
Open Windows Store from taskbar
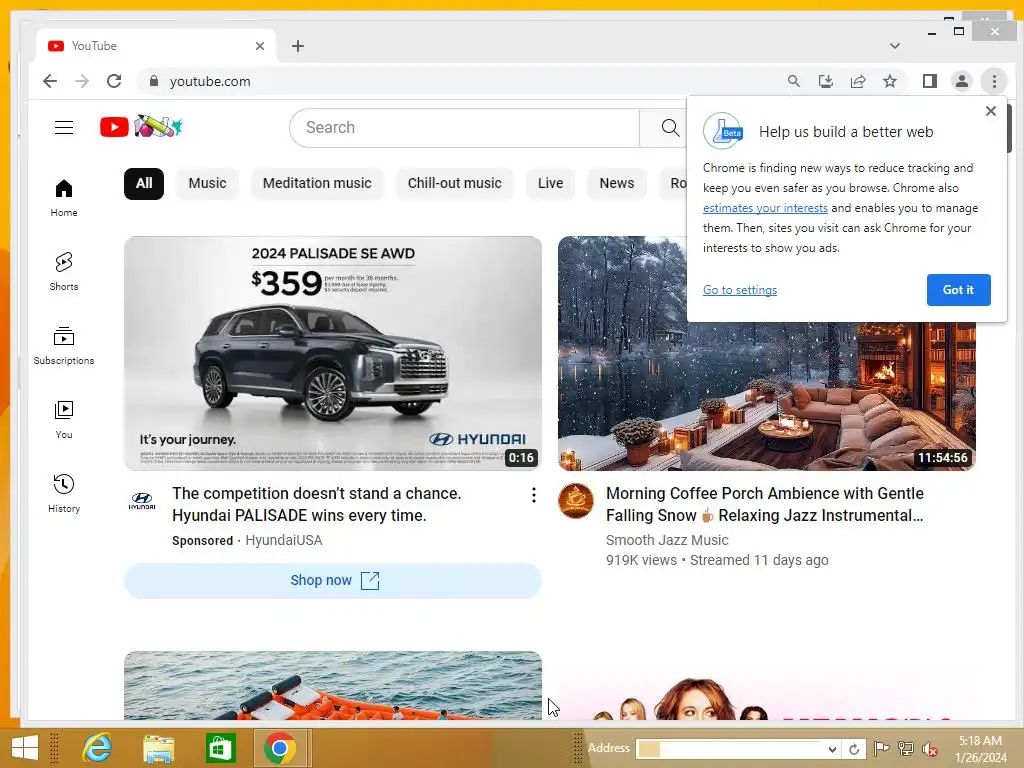pyautogui.click(x=219, y=748)
